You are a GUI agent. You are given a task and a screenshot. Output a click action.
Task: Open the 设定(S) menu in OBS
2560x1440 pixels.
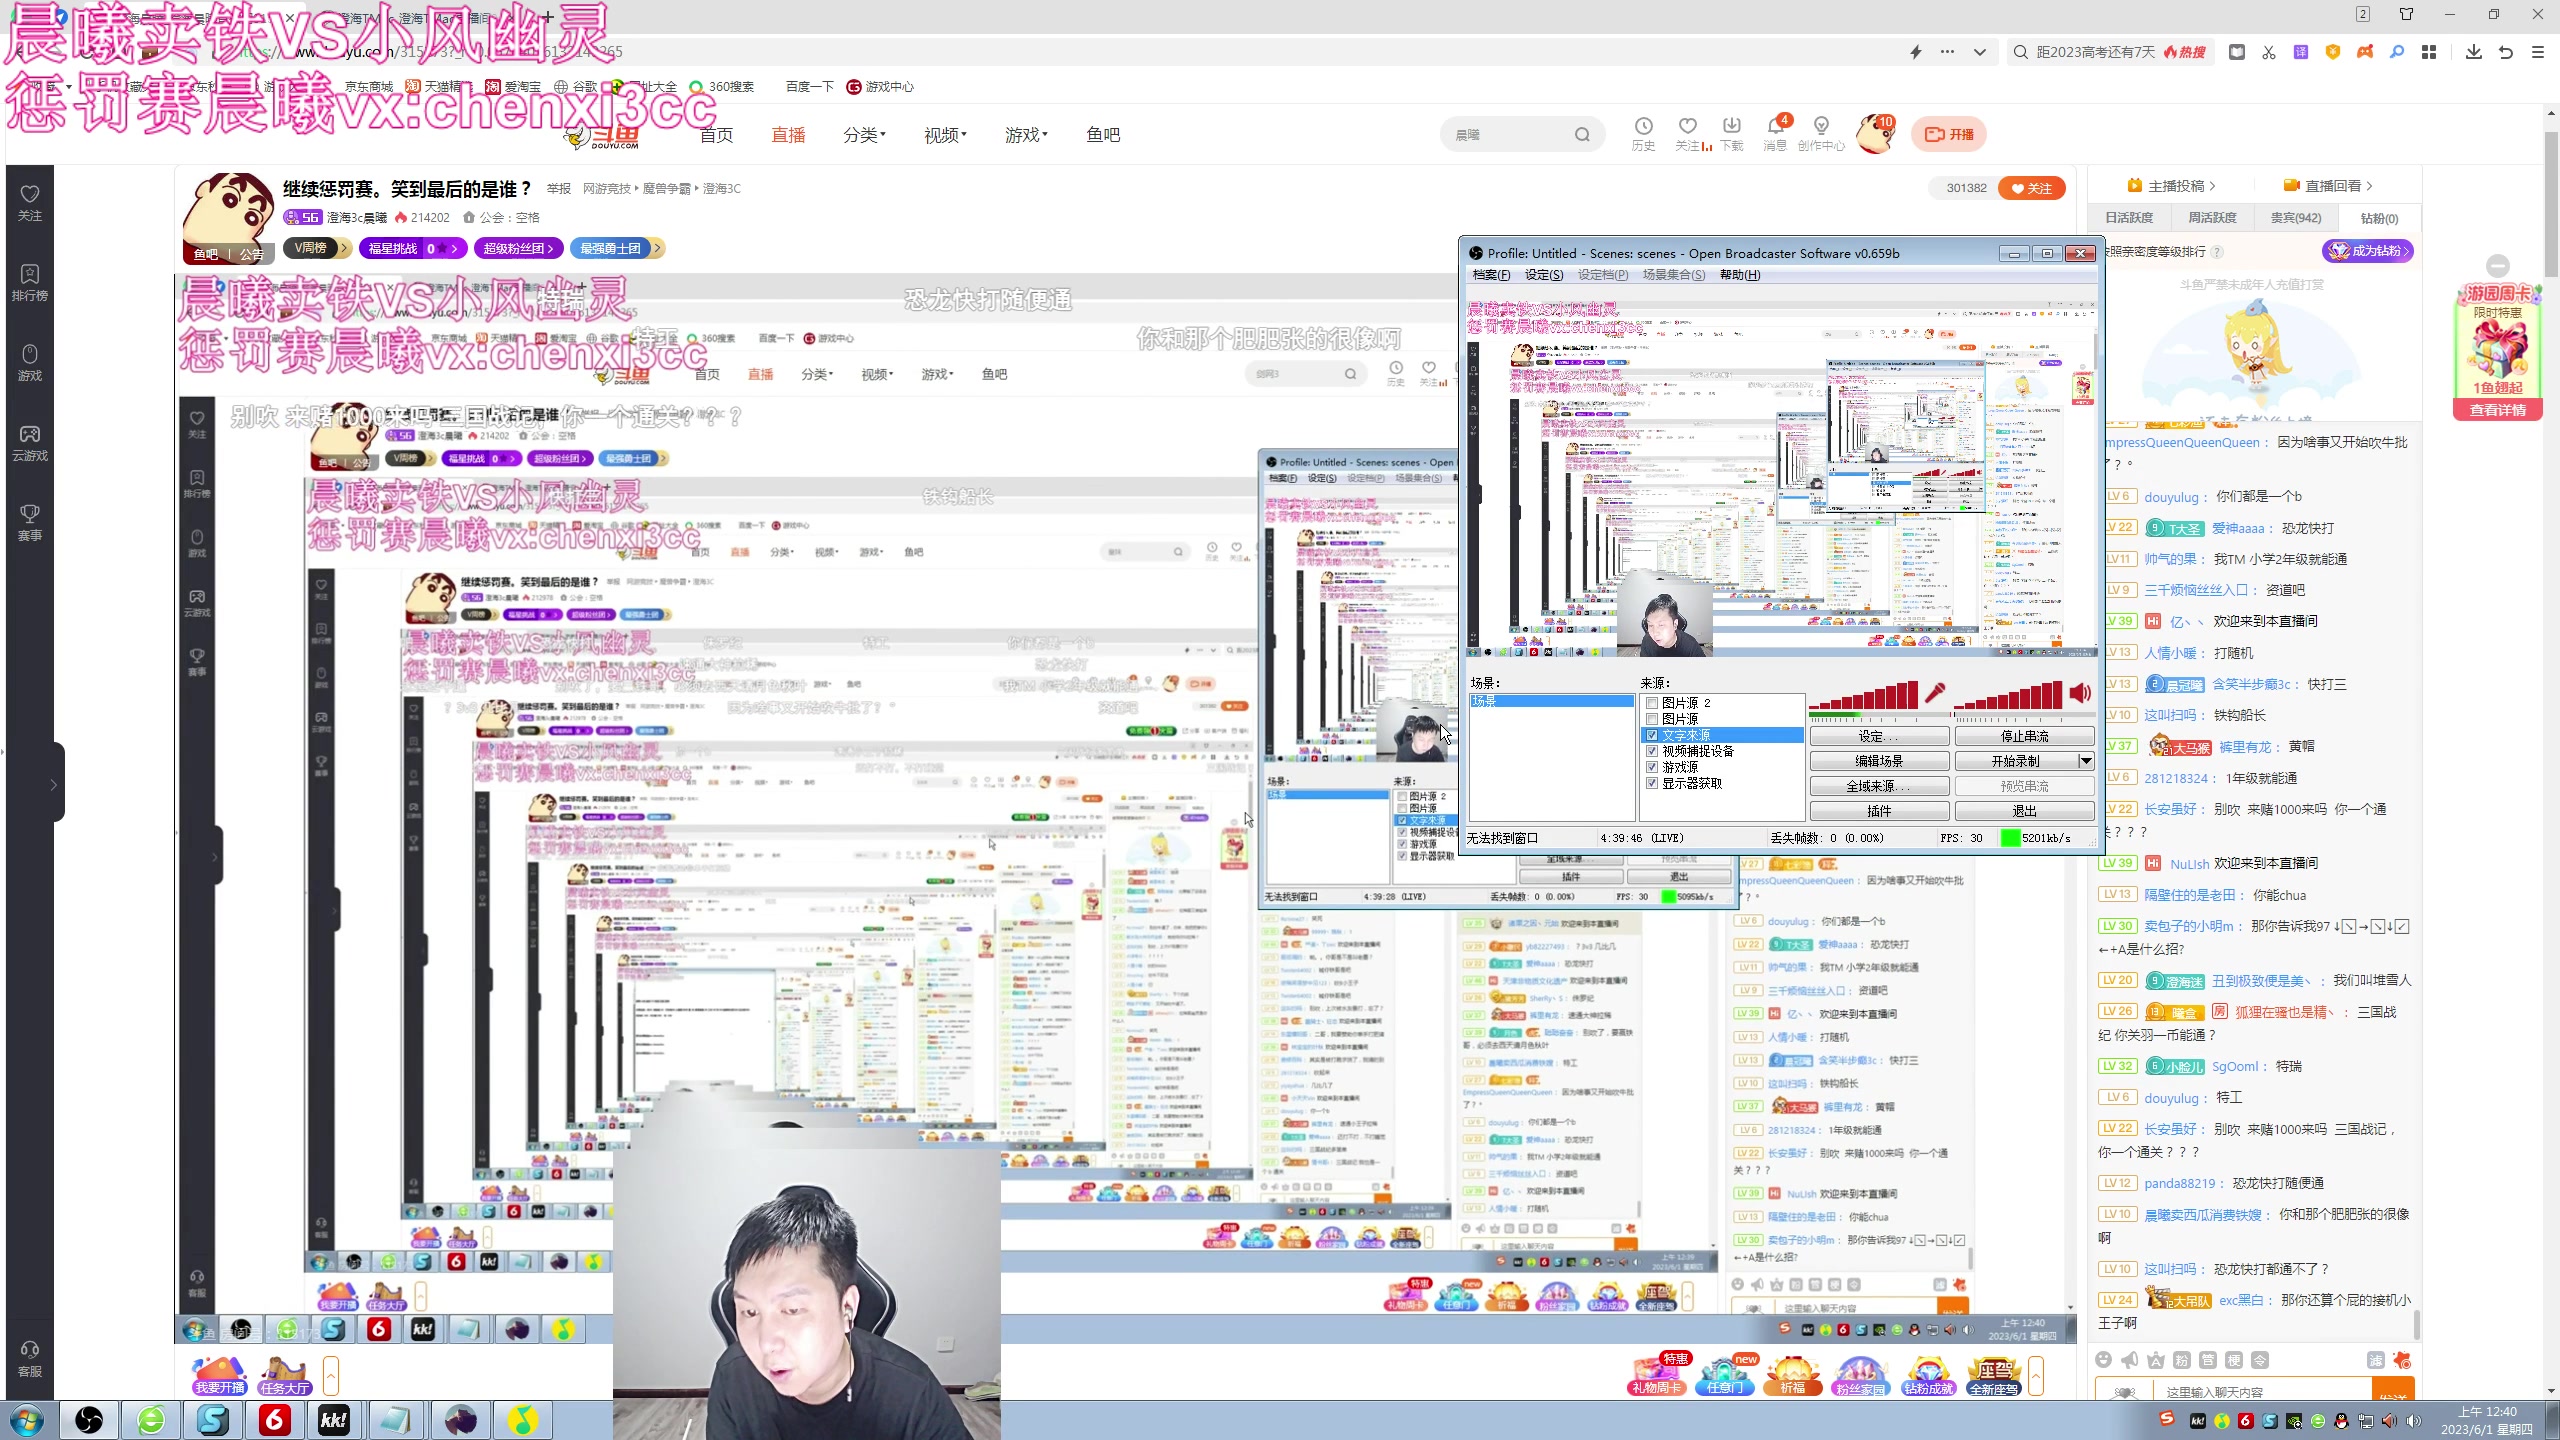1543,275
